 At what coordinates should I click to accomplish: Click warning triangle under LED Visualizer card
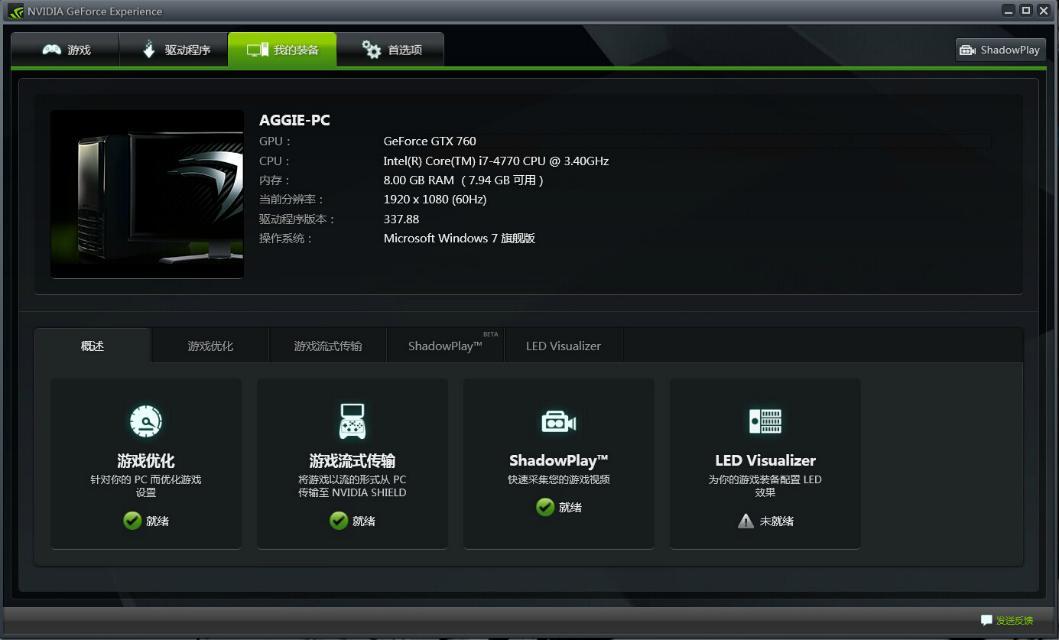pyautogui.click(x=746, y=521)
